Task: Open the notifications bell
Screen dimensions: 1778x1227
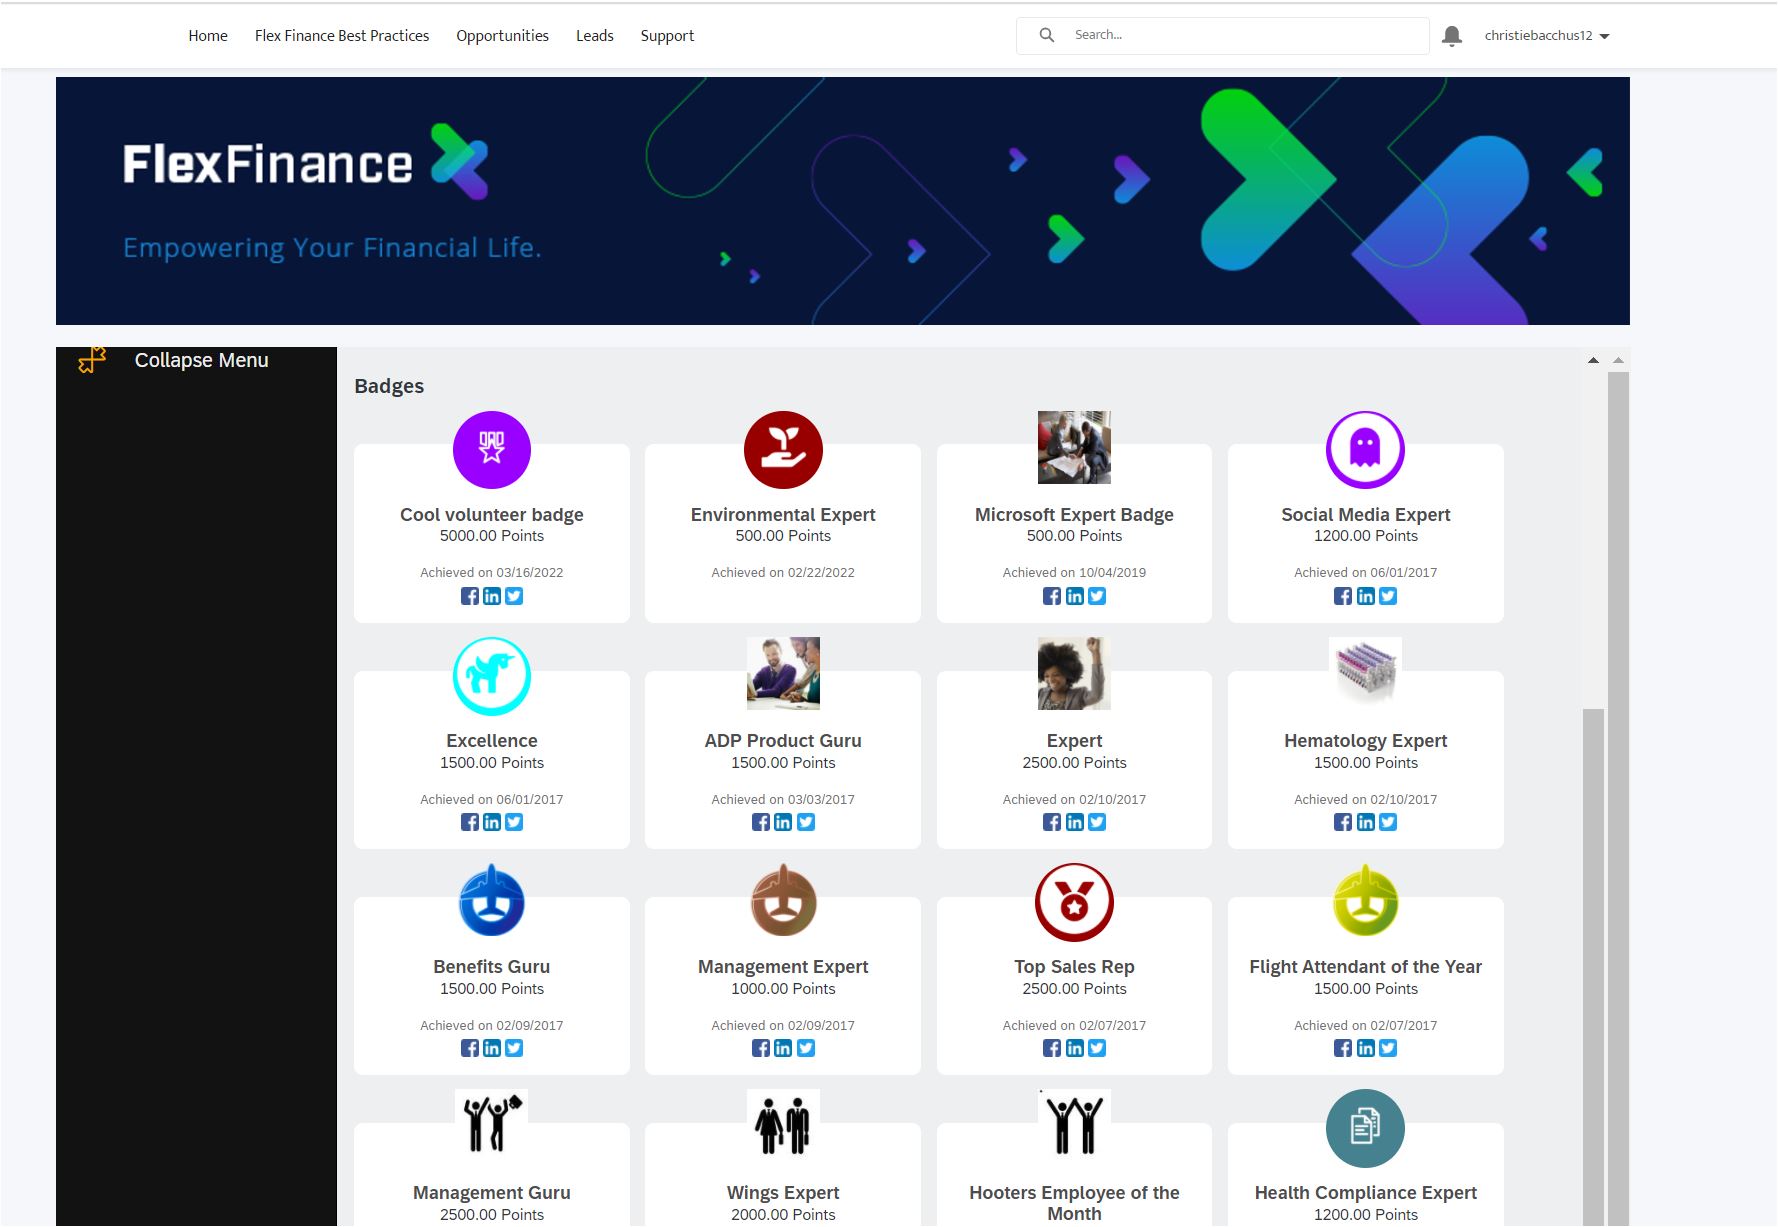Action: 1452,35
